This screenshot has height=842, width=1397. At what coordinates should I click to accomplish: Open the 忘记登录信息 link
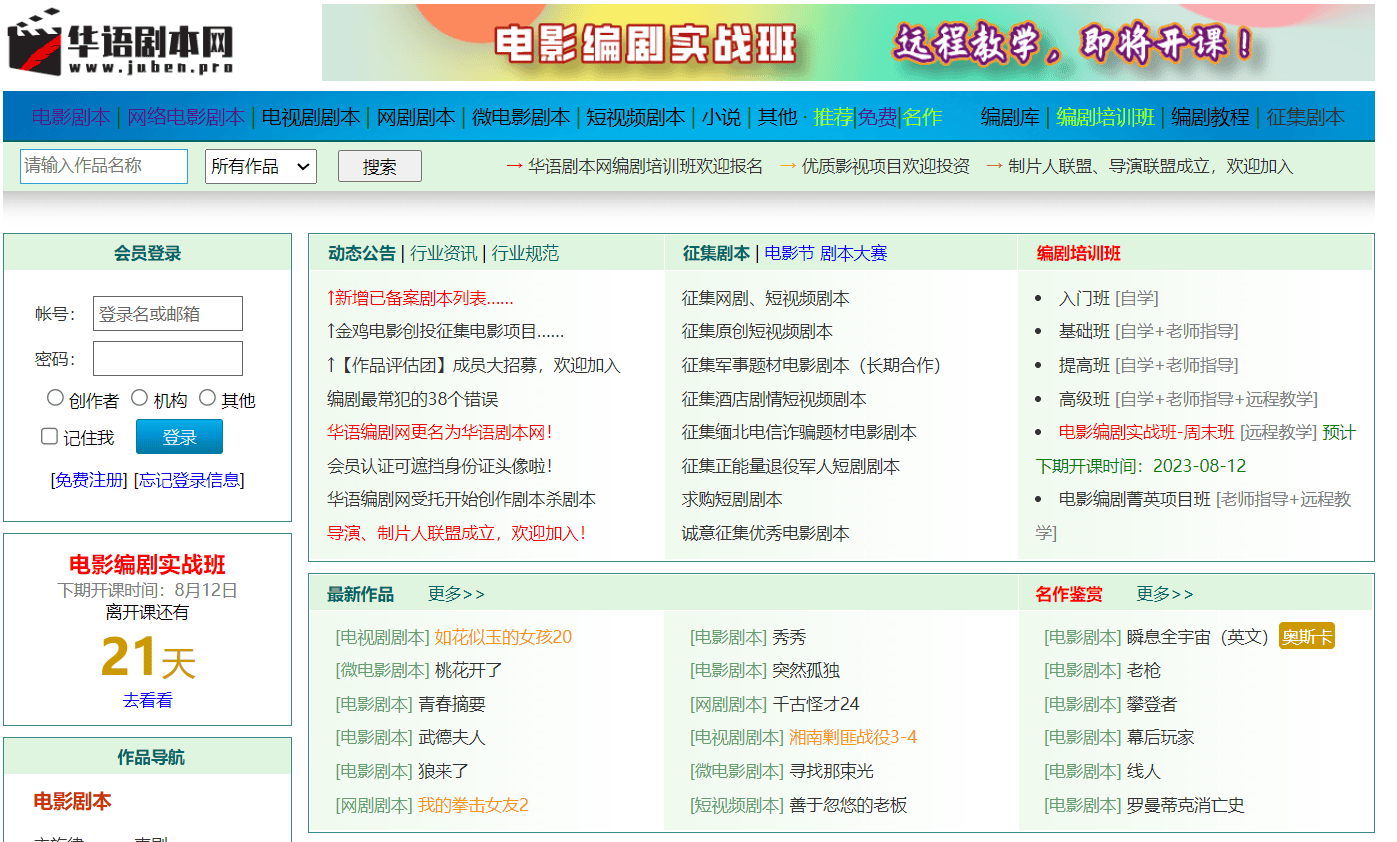[x=187, y=480]
